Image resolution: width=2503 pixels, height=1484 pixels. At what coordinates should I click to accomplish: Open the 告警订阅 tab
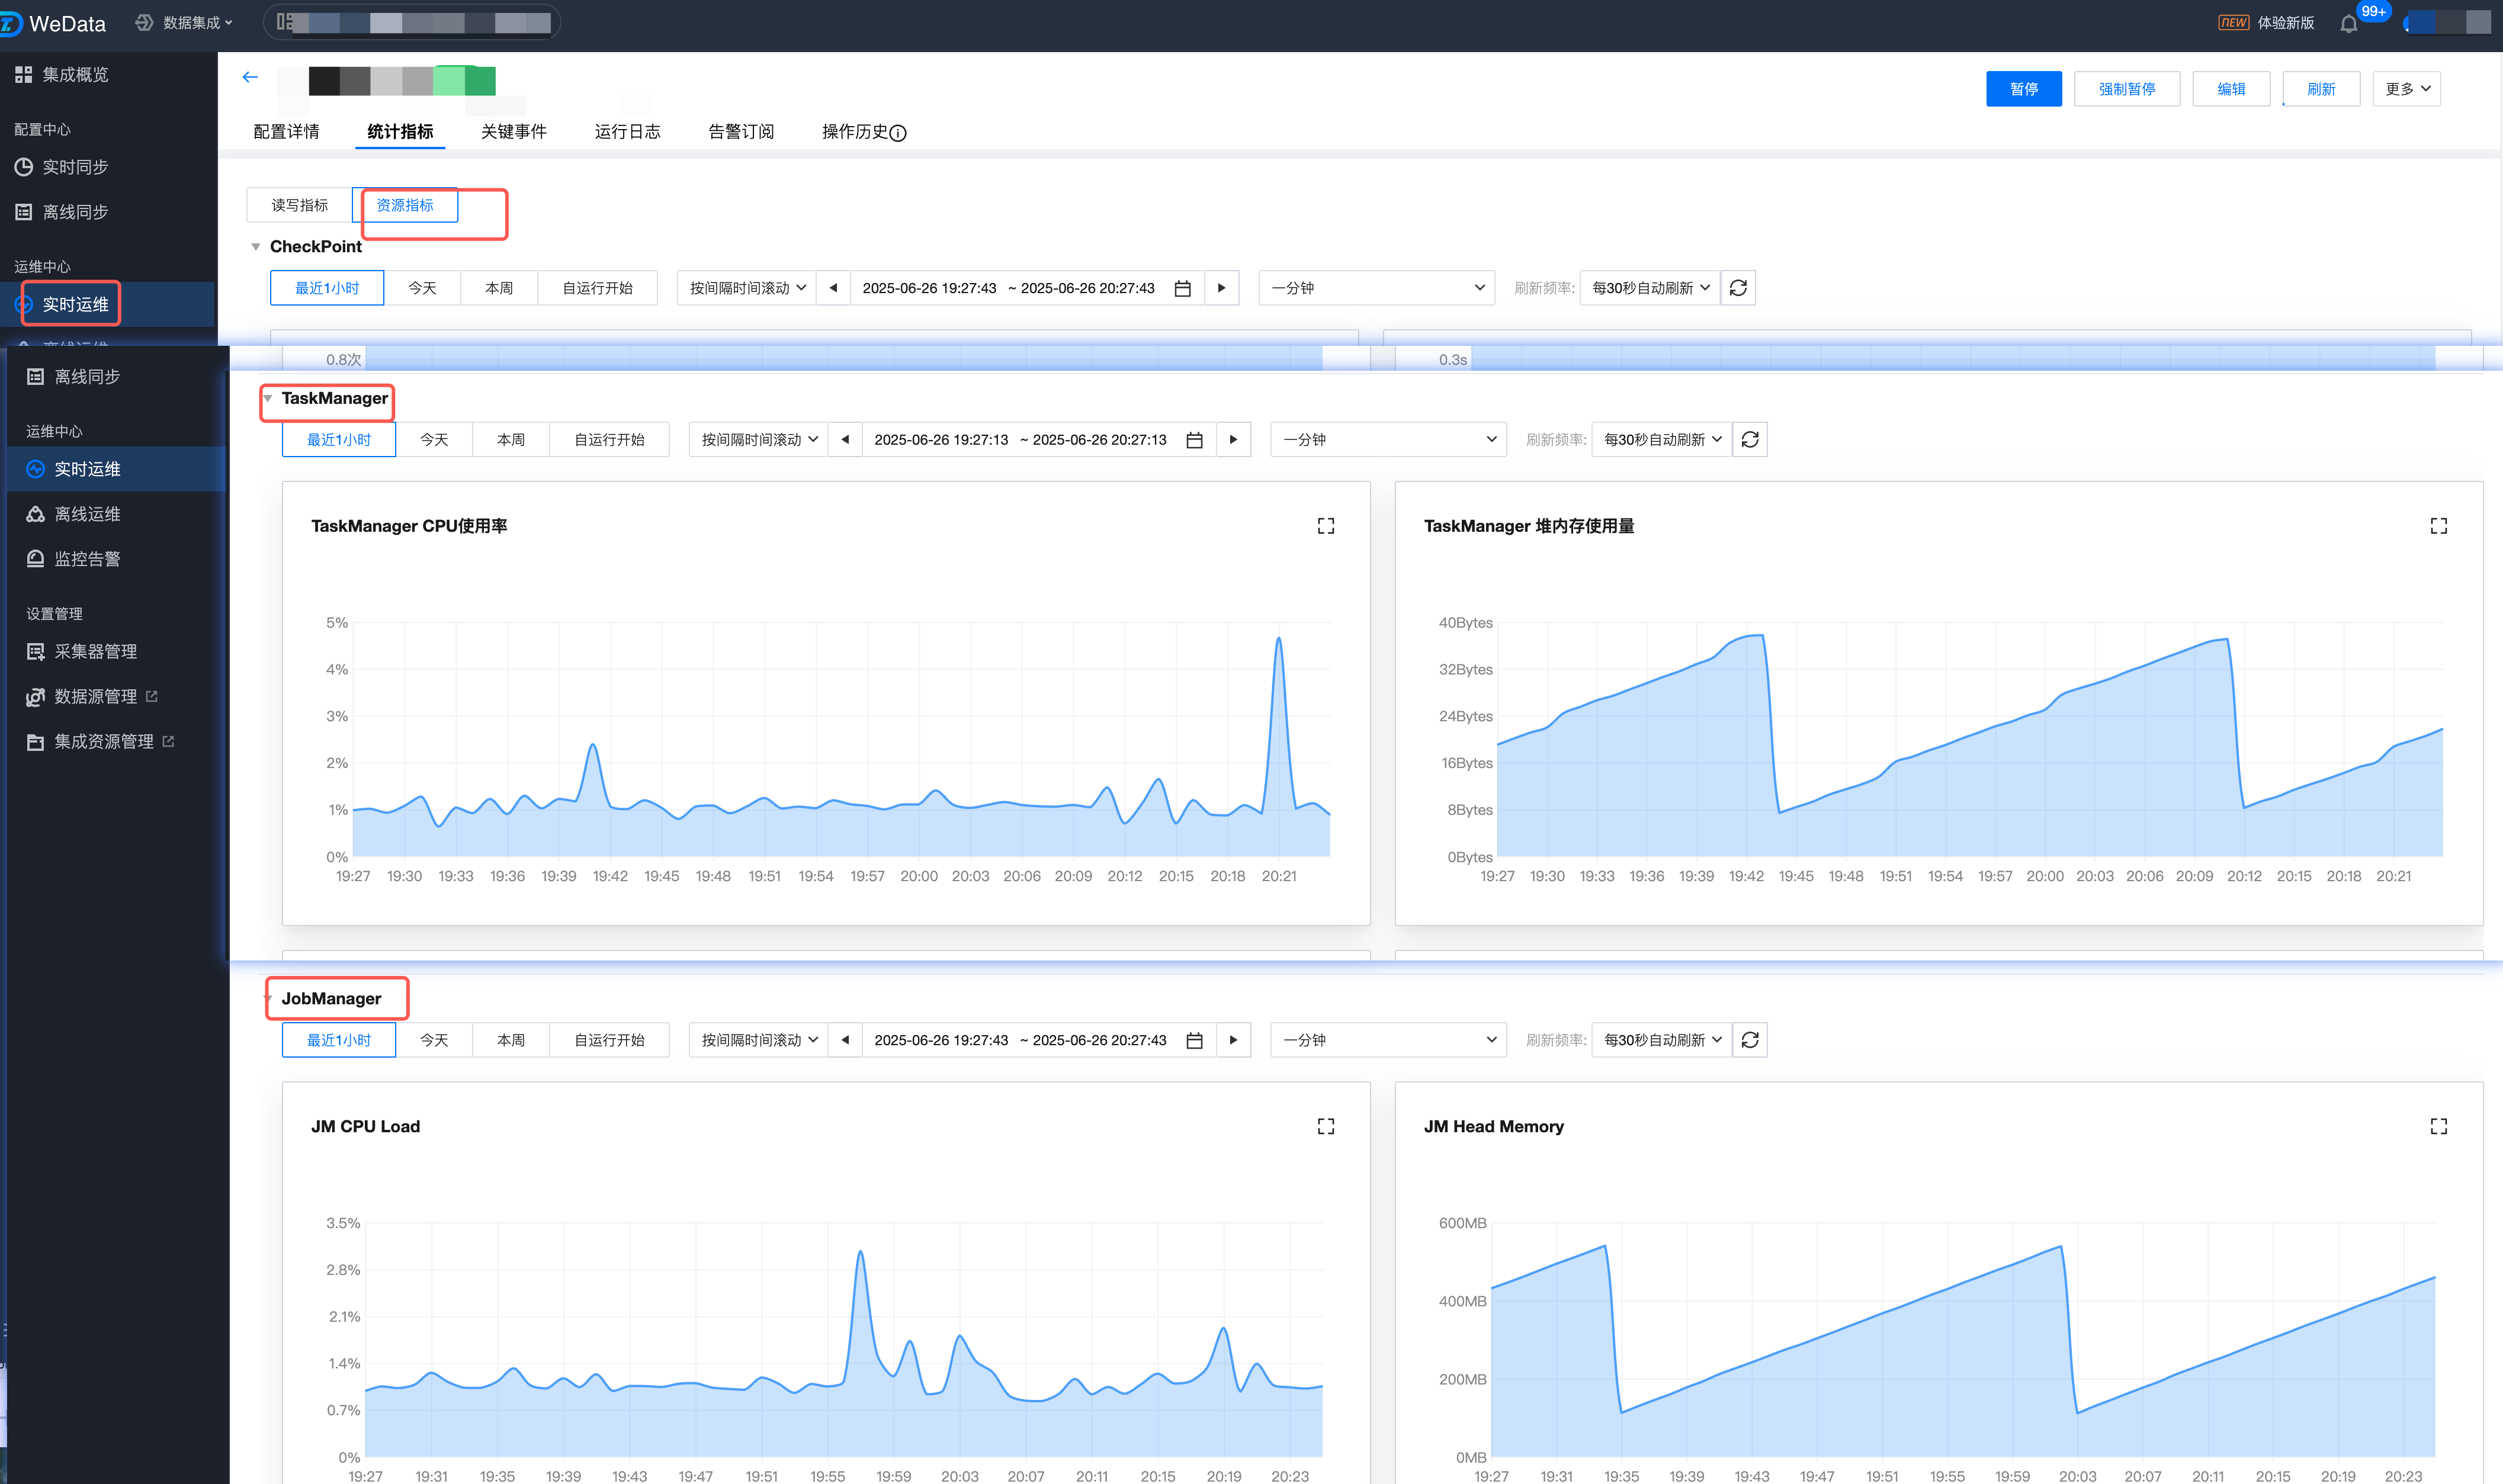pos(740,132)
